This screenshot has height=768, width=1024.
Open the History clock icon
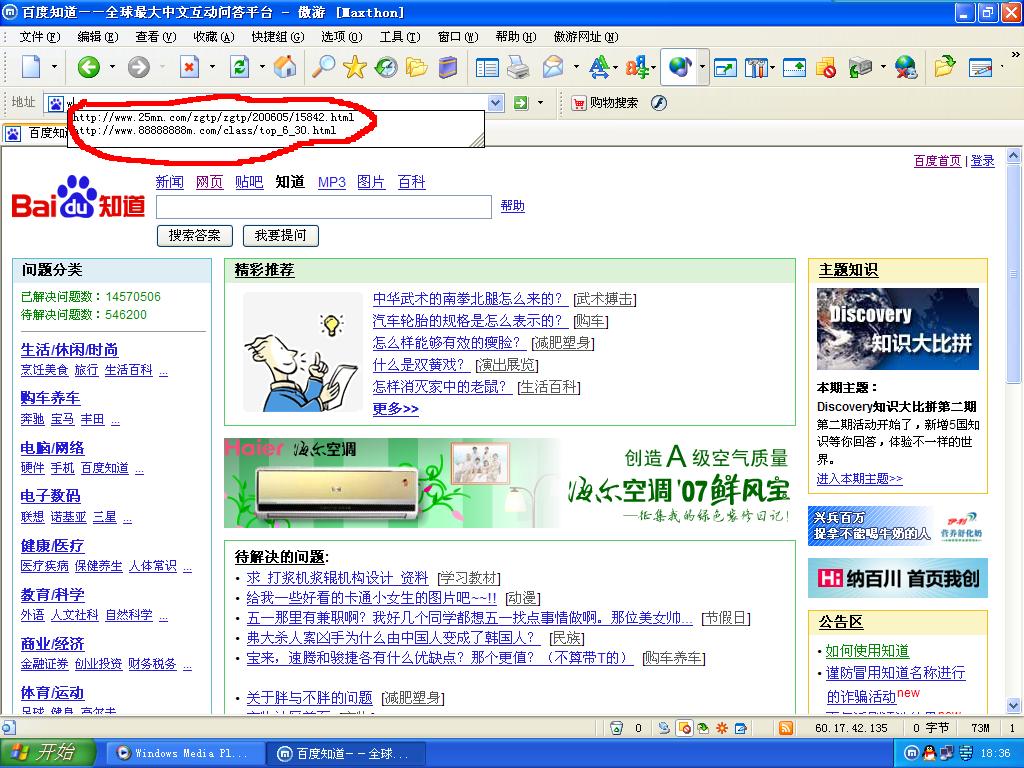point(386,67)
